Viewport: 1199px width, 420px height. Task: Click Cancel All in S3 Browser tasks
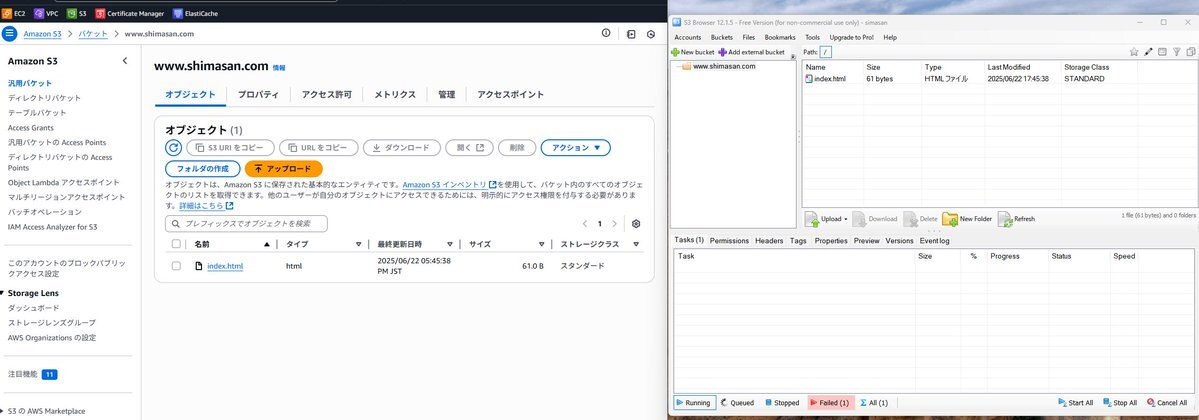(x=1166, y=402)
